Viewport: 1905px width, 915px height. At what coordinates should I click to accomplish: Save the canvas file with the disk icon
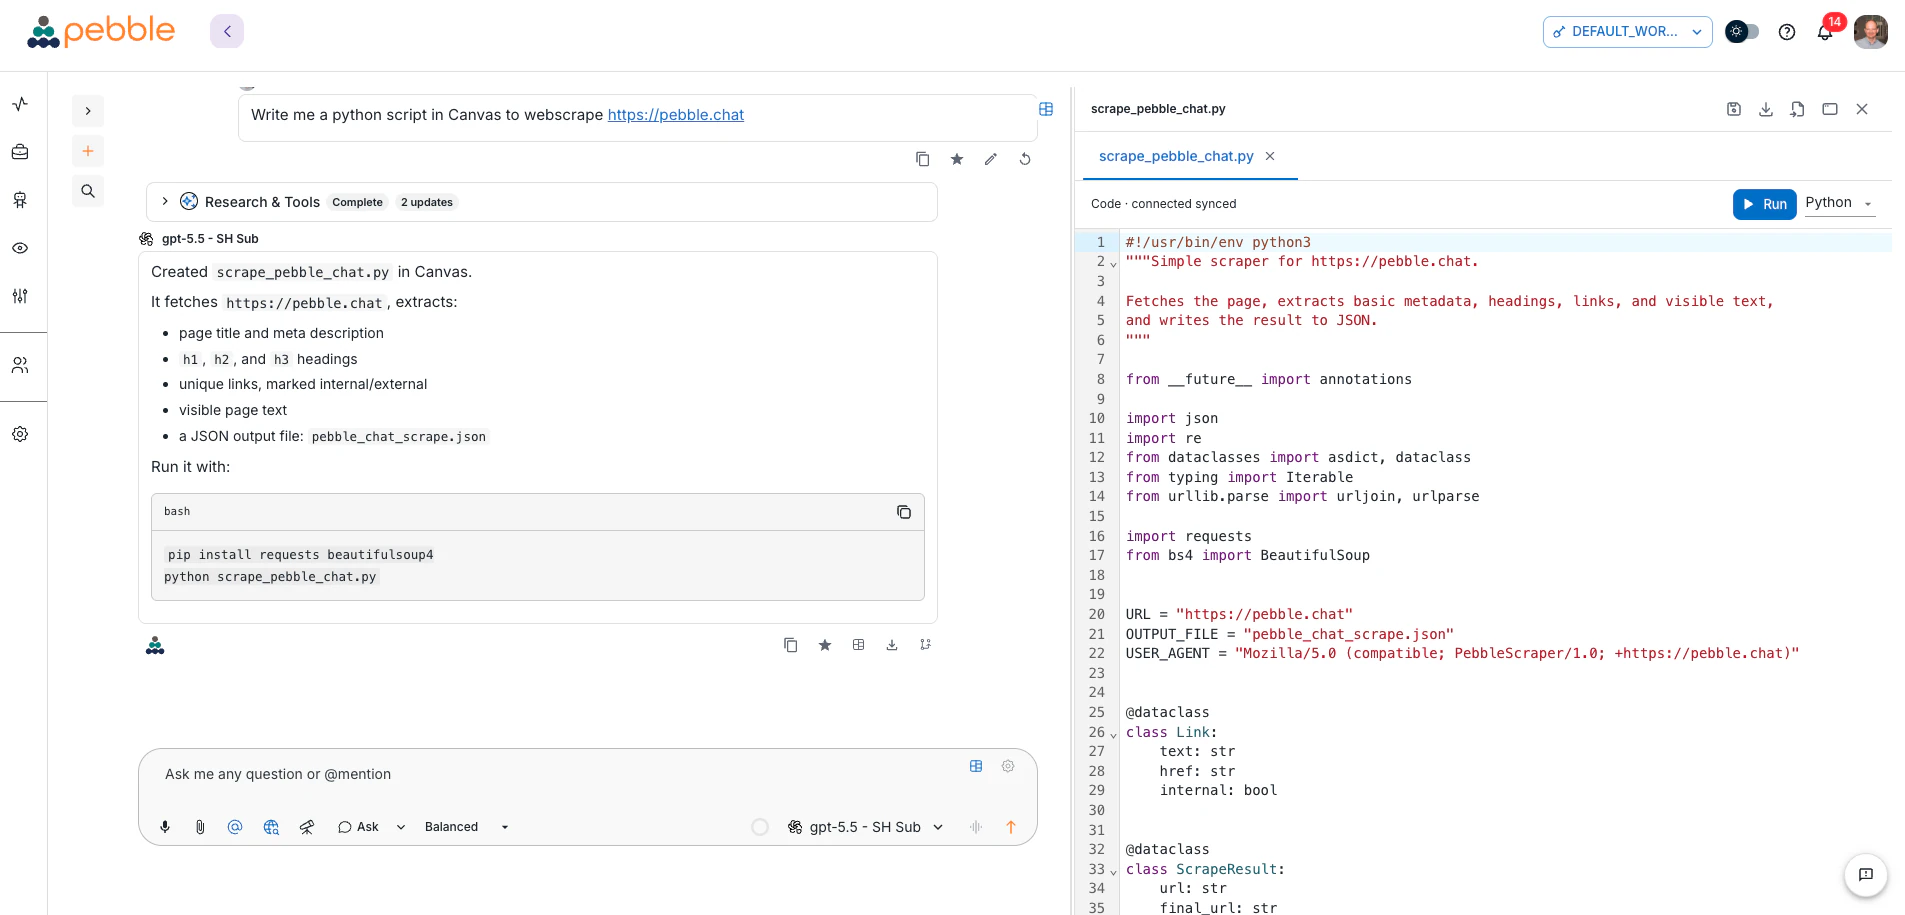[x=1734, y=109]
